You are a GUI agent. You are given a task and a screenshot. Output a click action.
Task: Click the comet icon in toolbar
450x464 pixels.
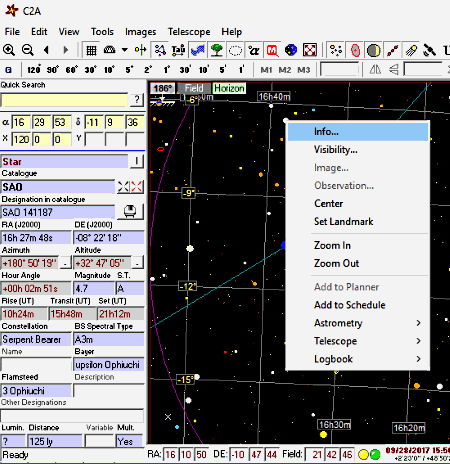[411, 50]
